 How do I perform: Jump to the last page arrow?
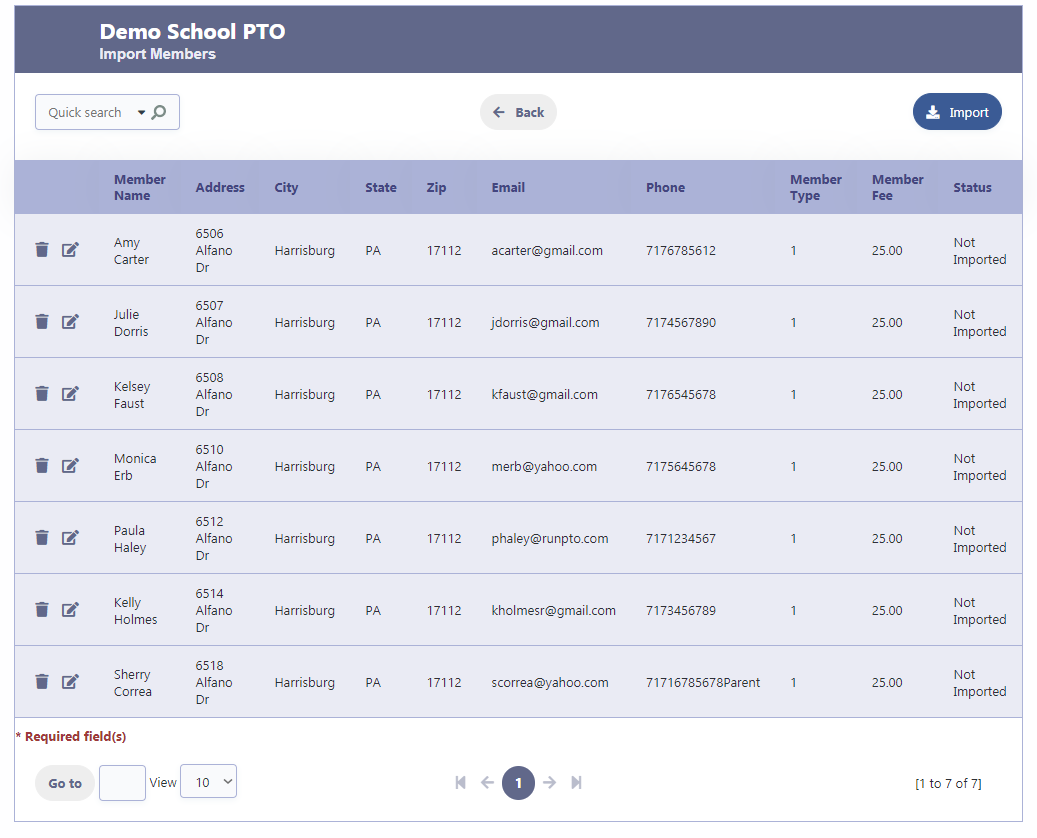577,783
